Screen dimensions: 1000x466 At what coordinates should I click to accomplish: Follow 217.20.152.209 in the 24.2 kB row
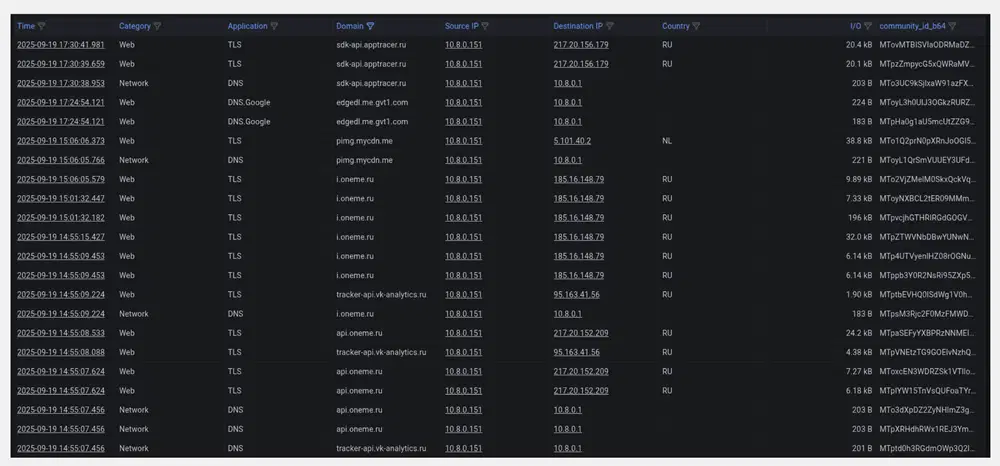[581, 333]
